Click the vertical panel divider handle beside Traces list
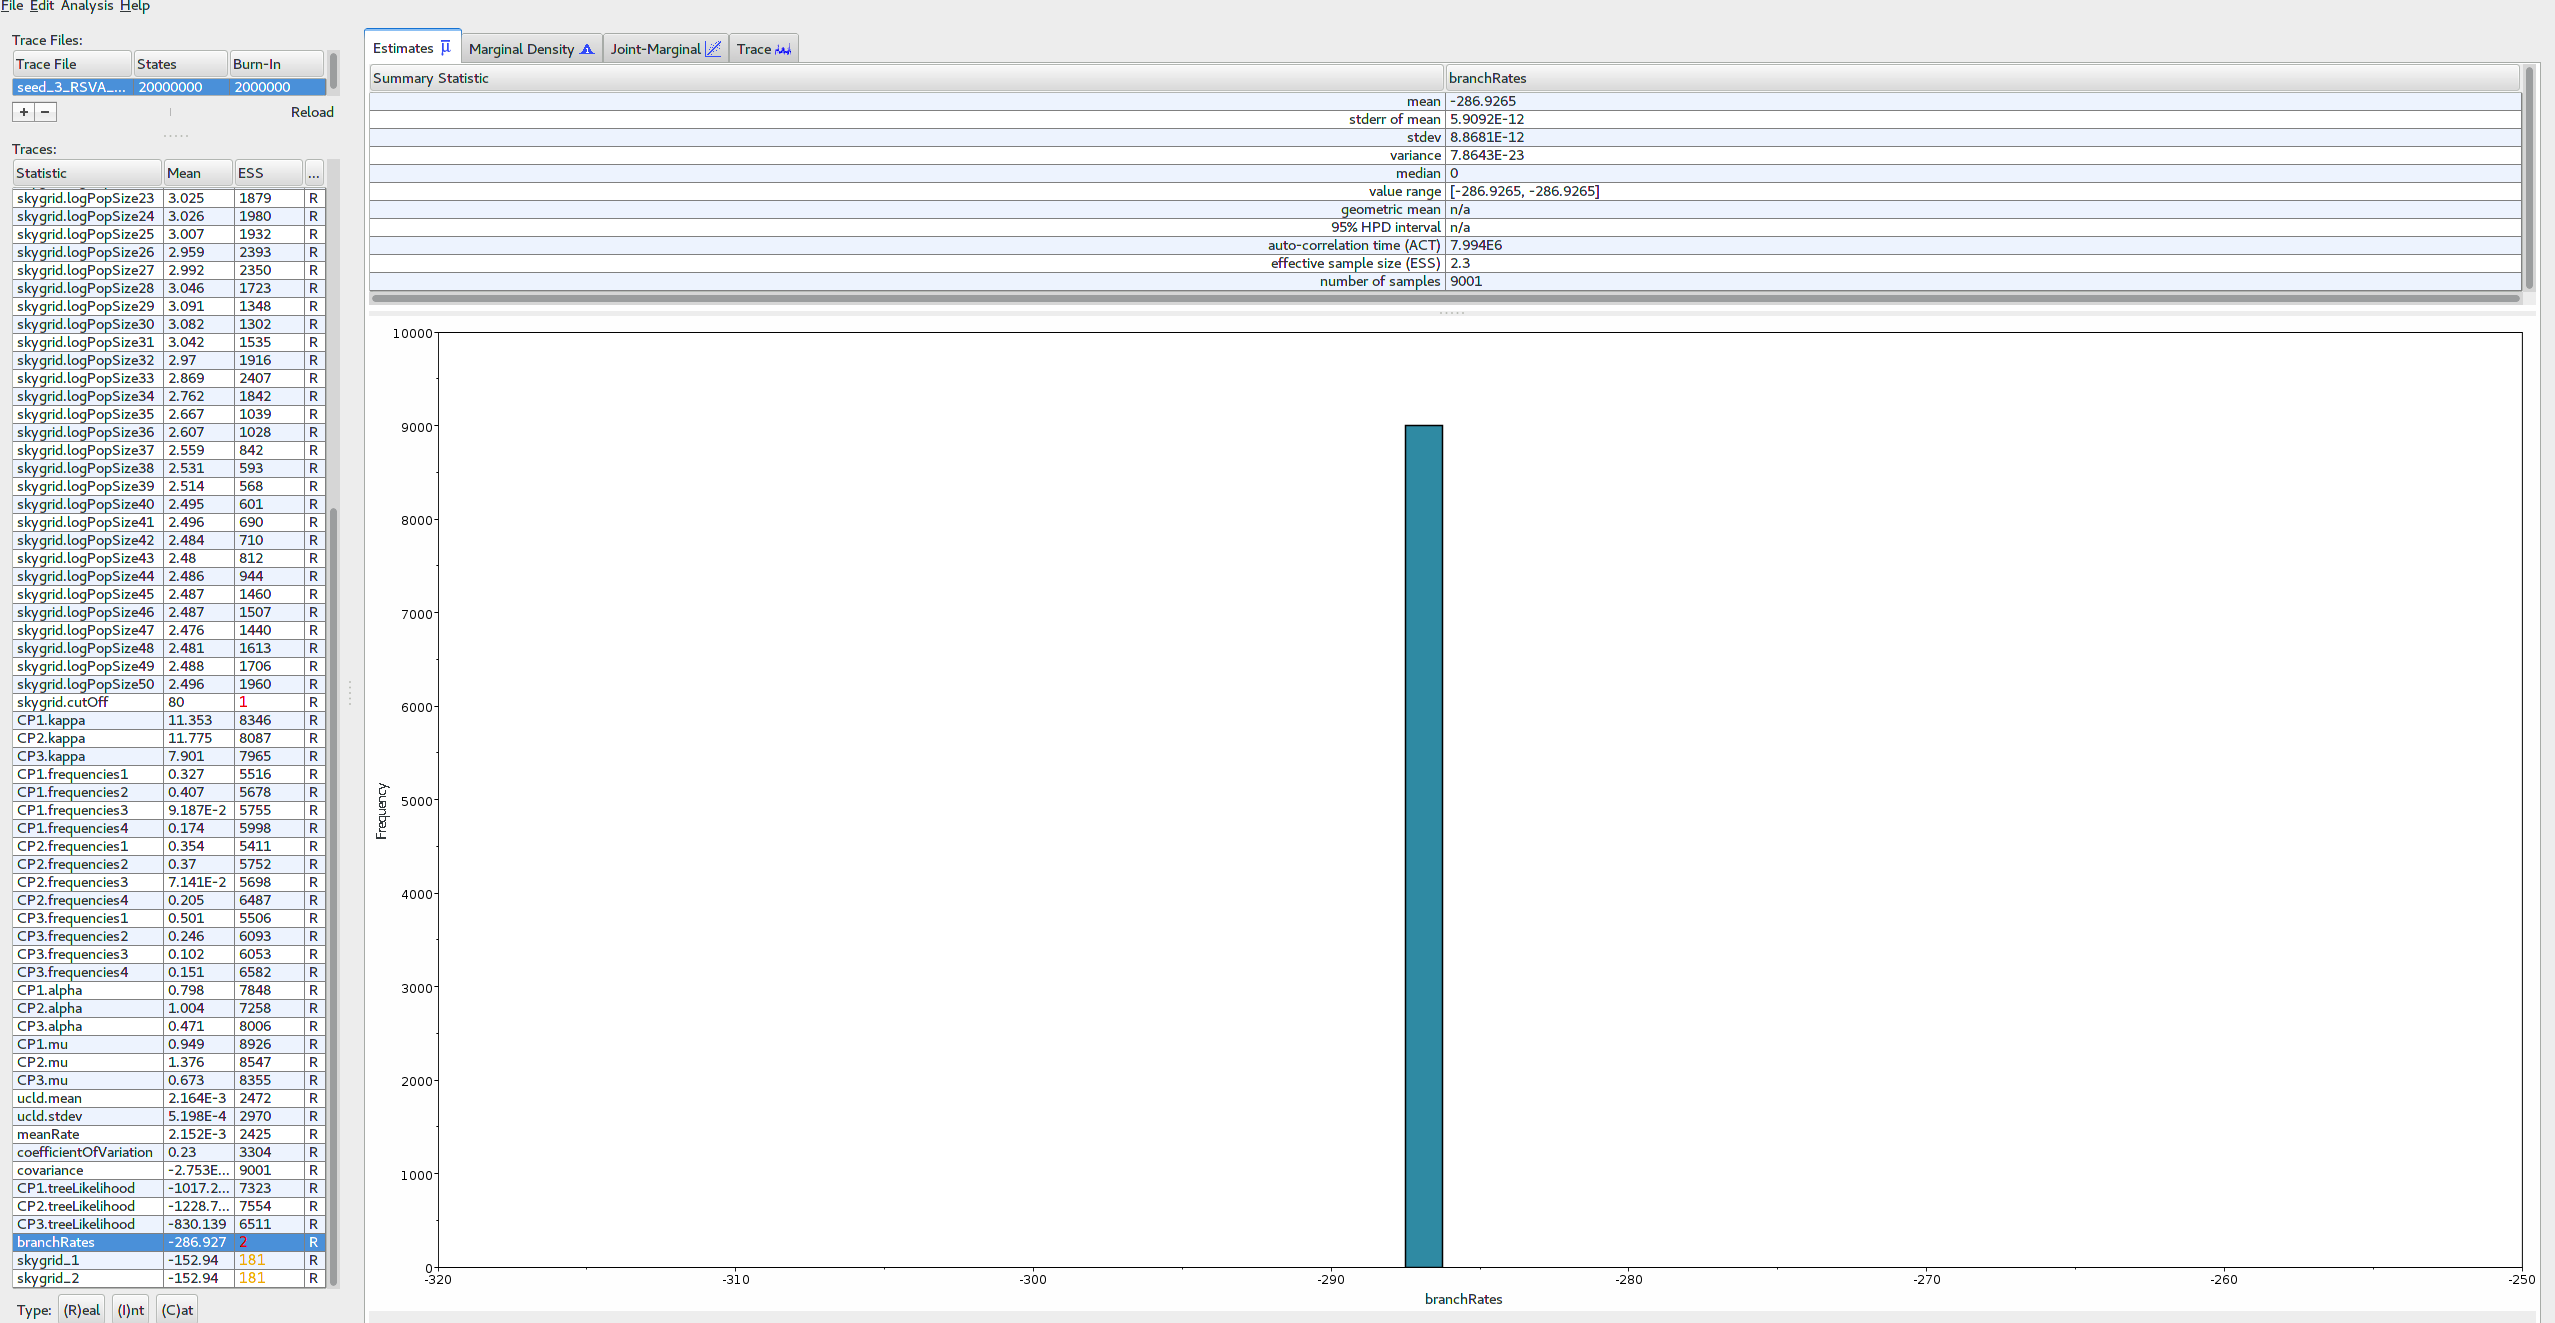The image size is (2555, 1323). tap(350, 690)
